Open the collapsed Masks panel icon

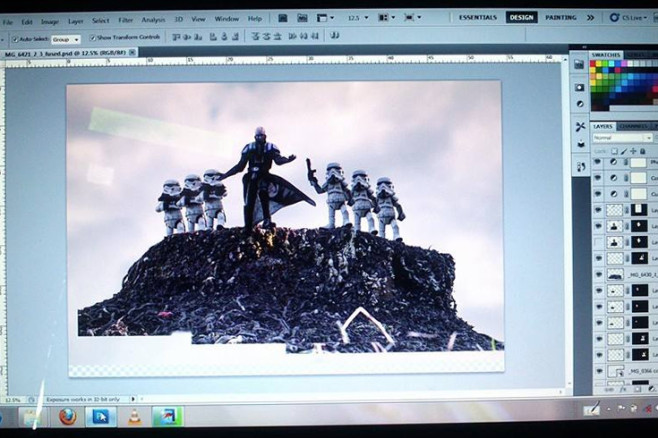coord(580,87)
